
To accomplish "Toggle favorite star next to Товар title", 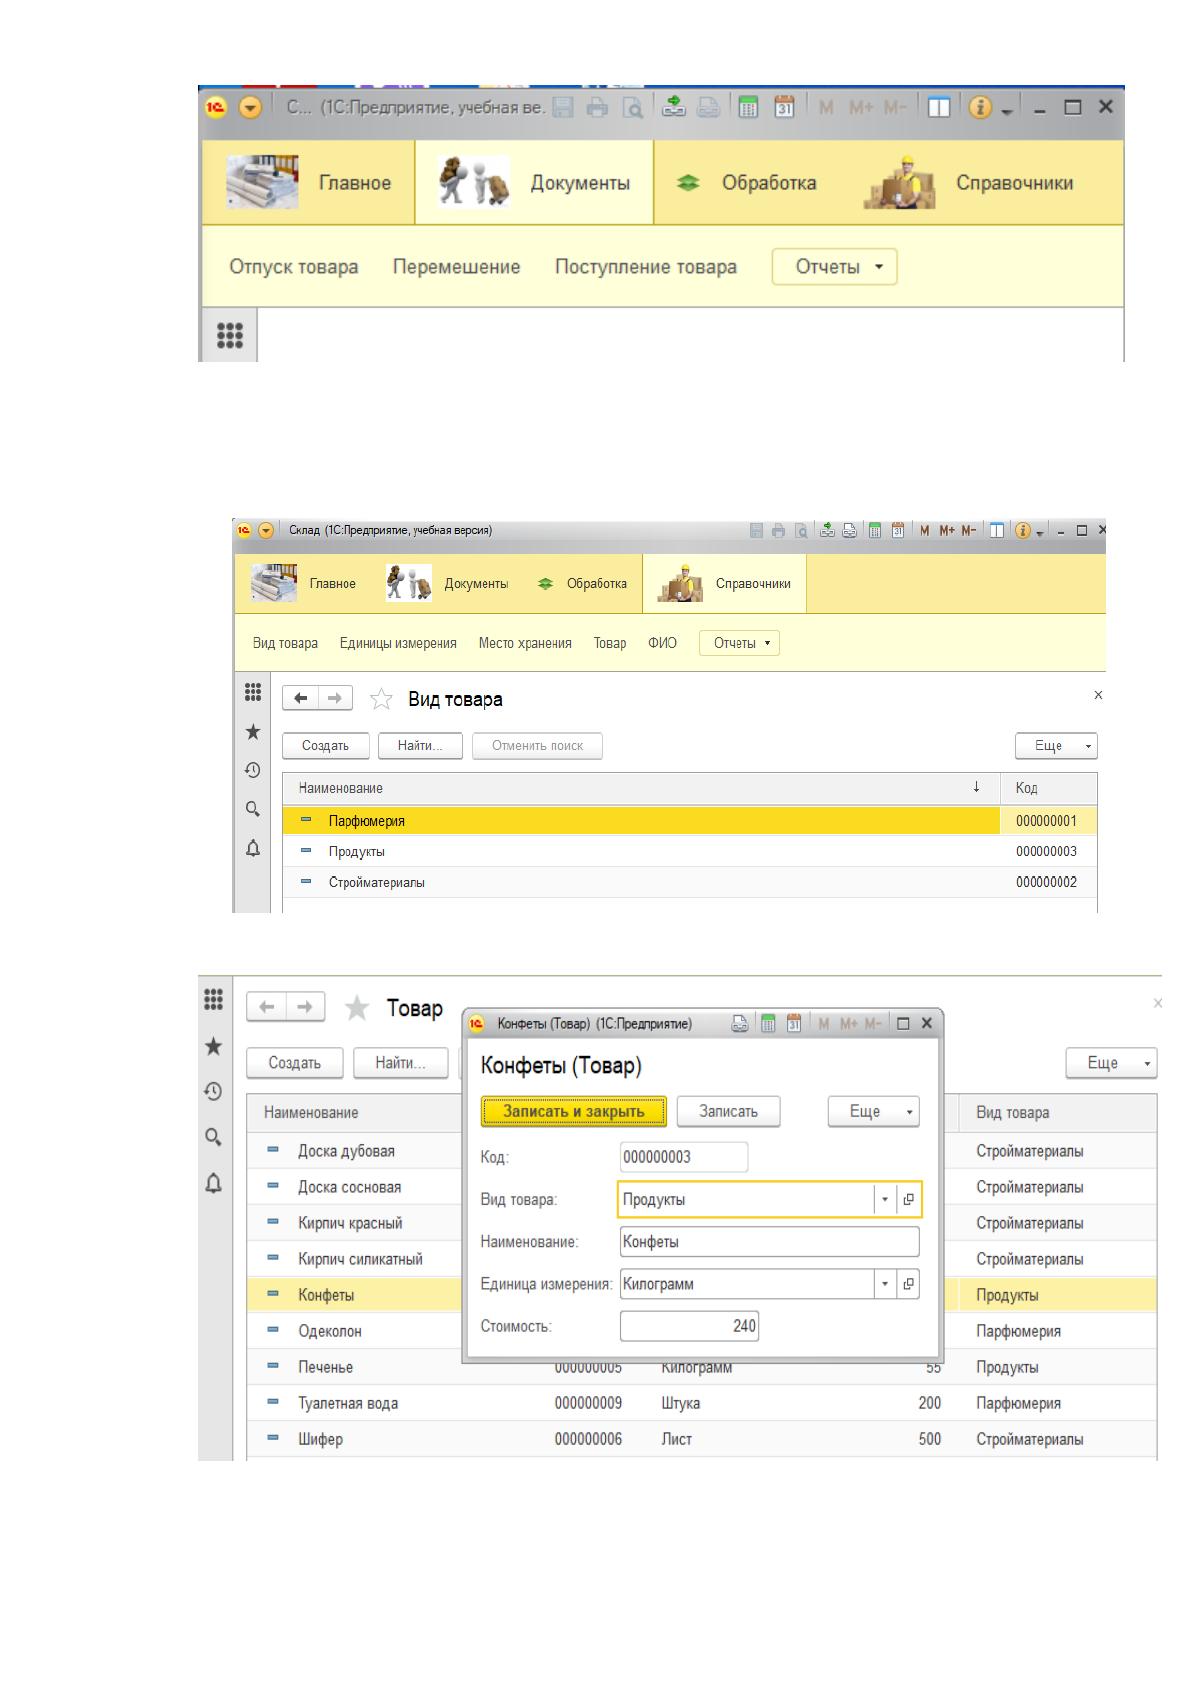I will click(x=357, y=1008).
